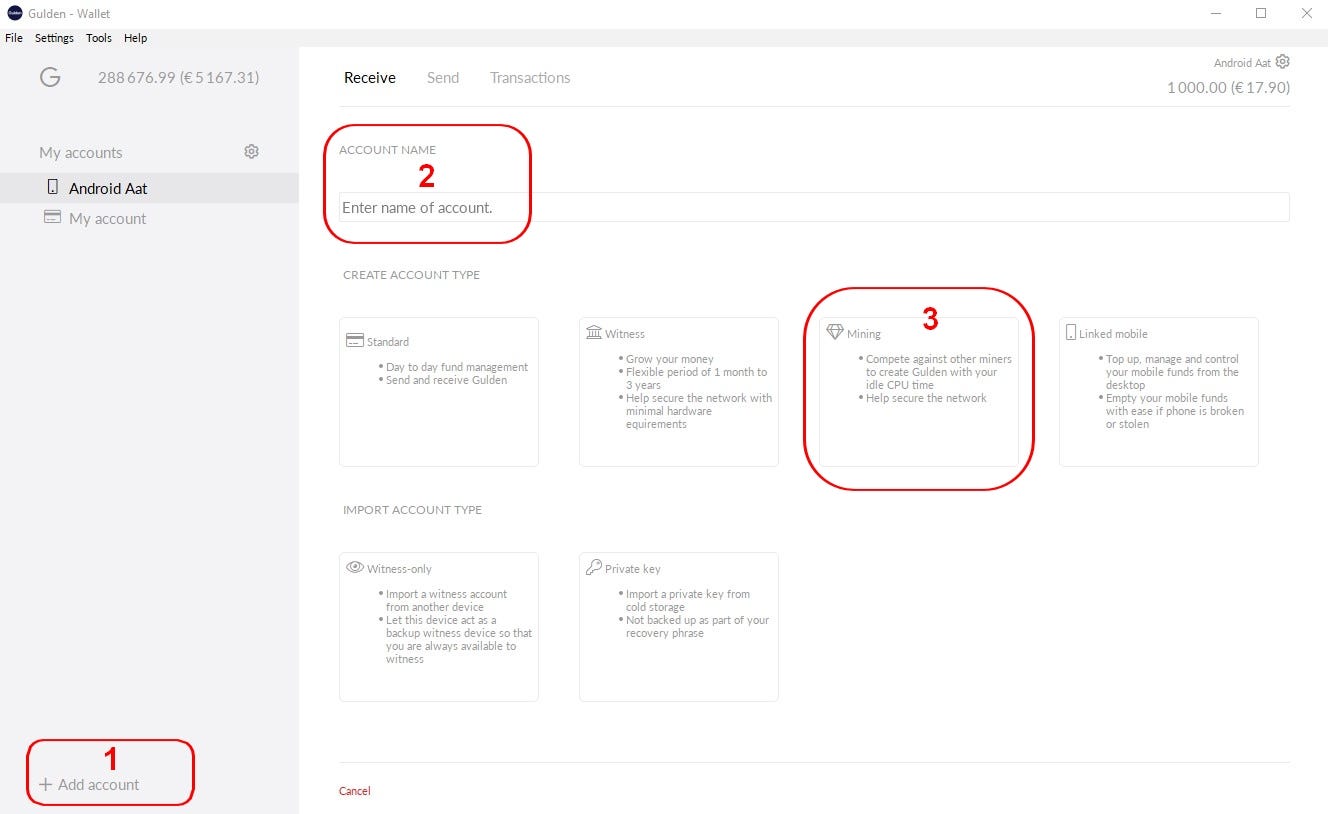Image resolution: width=1328 pixels, height=814 pixels.
Task: Choose Witness-only import card
Action: click(x=439, y=627)
